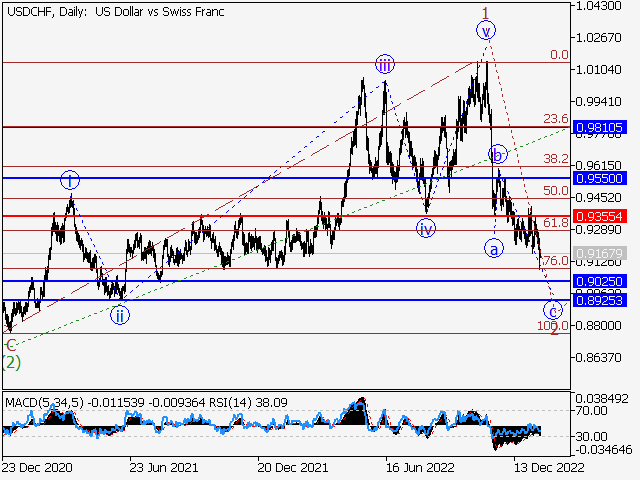This screenshot has height=480, width=640.
Task: Click the 20 Dec 2021 date label
Action: (293, 467)
